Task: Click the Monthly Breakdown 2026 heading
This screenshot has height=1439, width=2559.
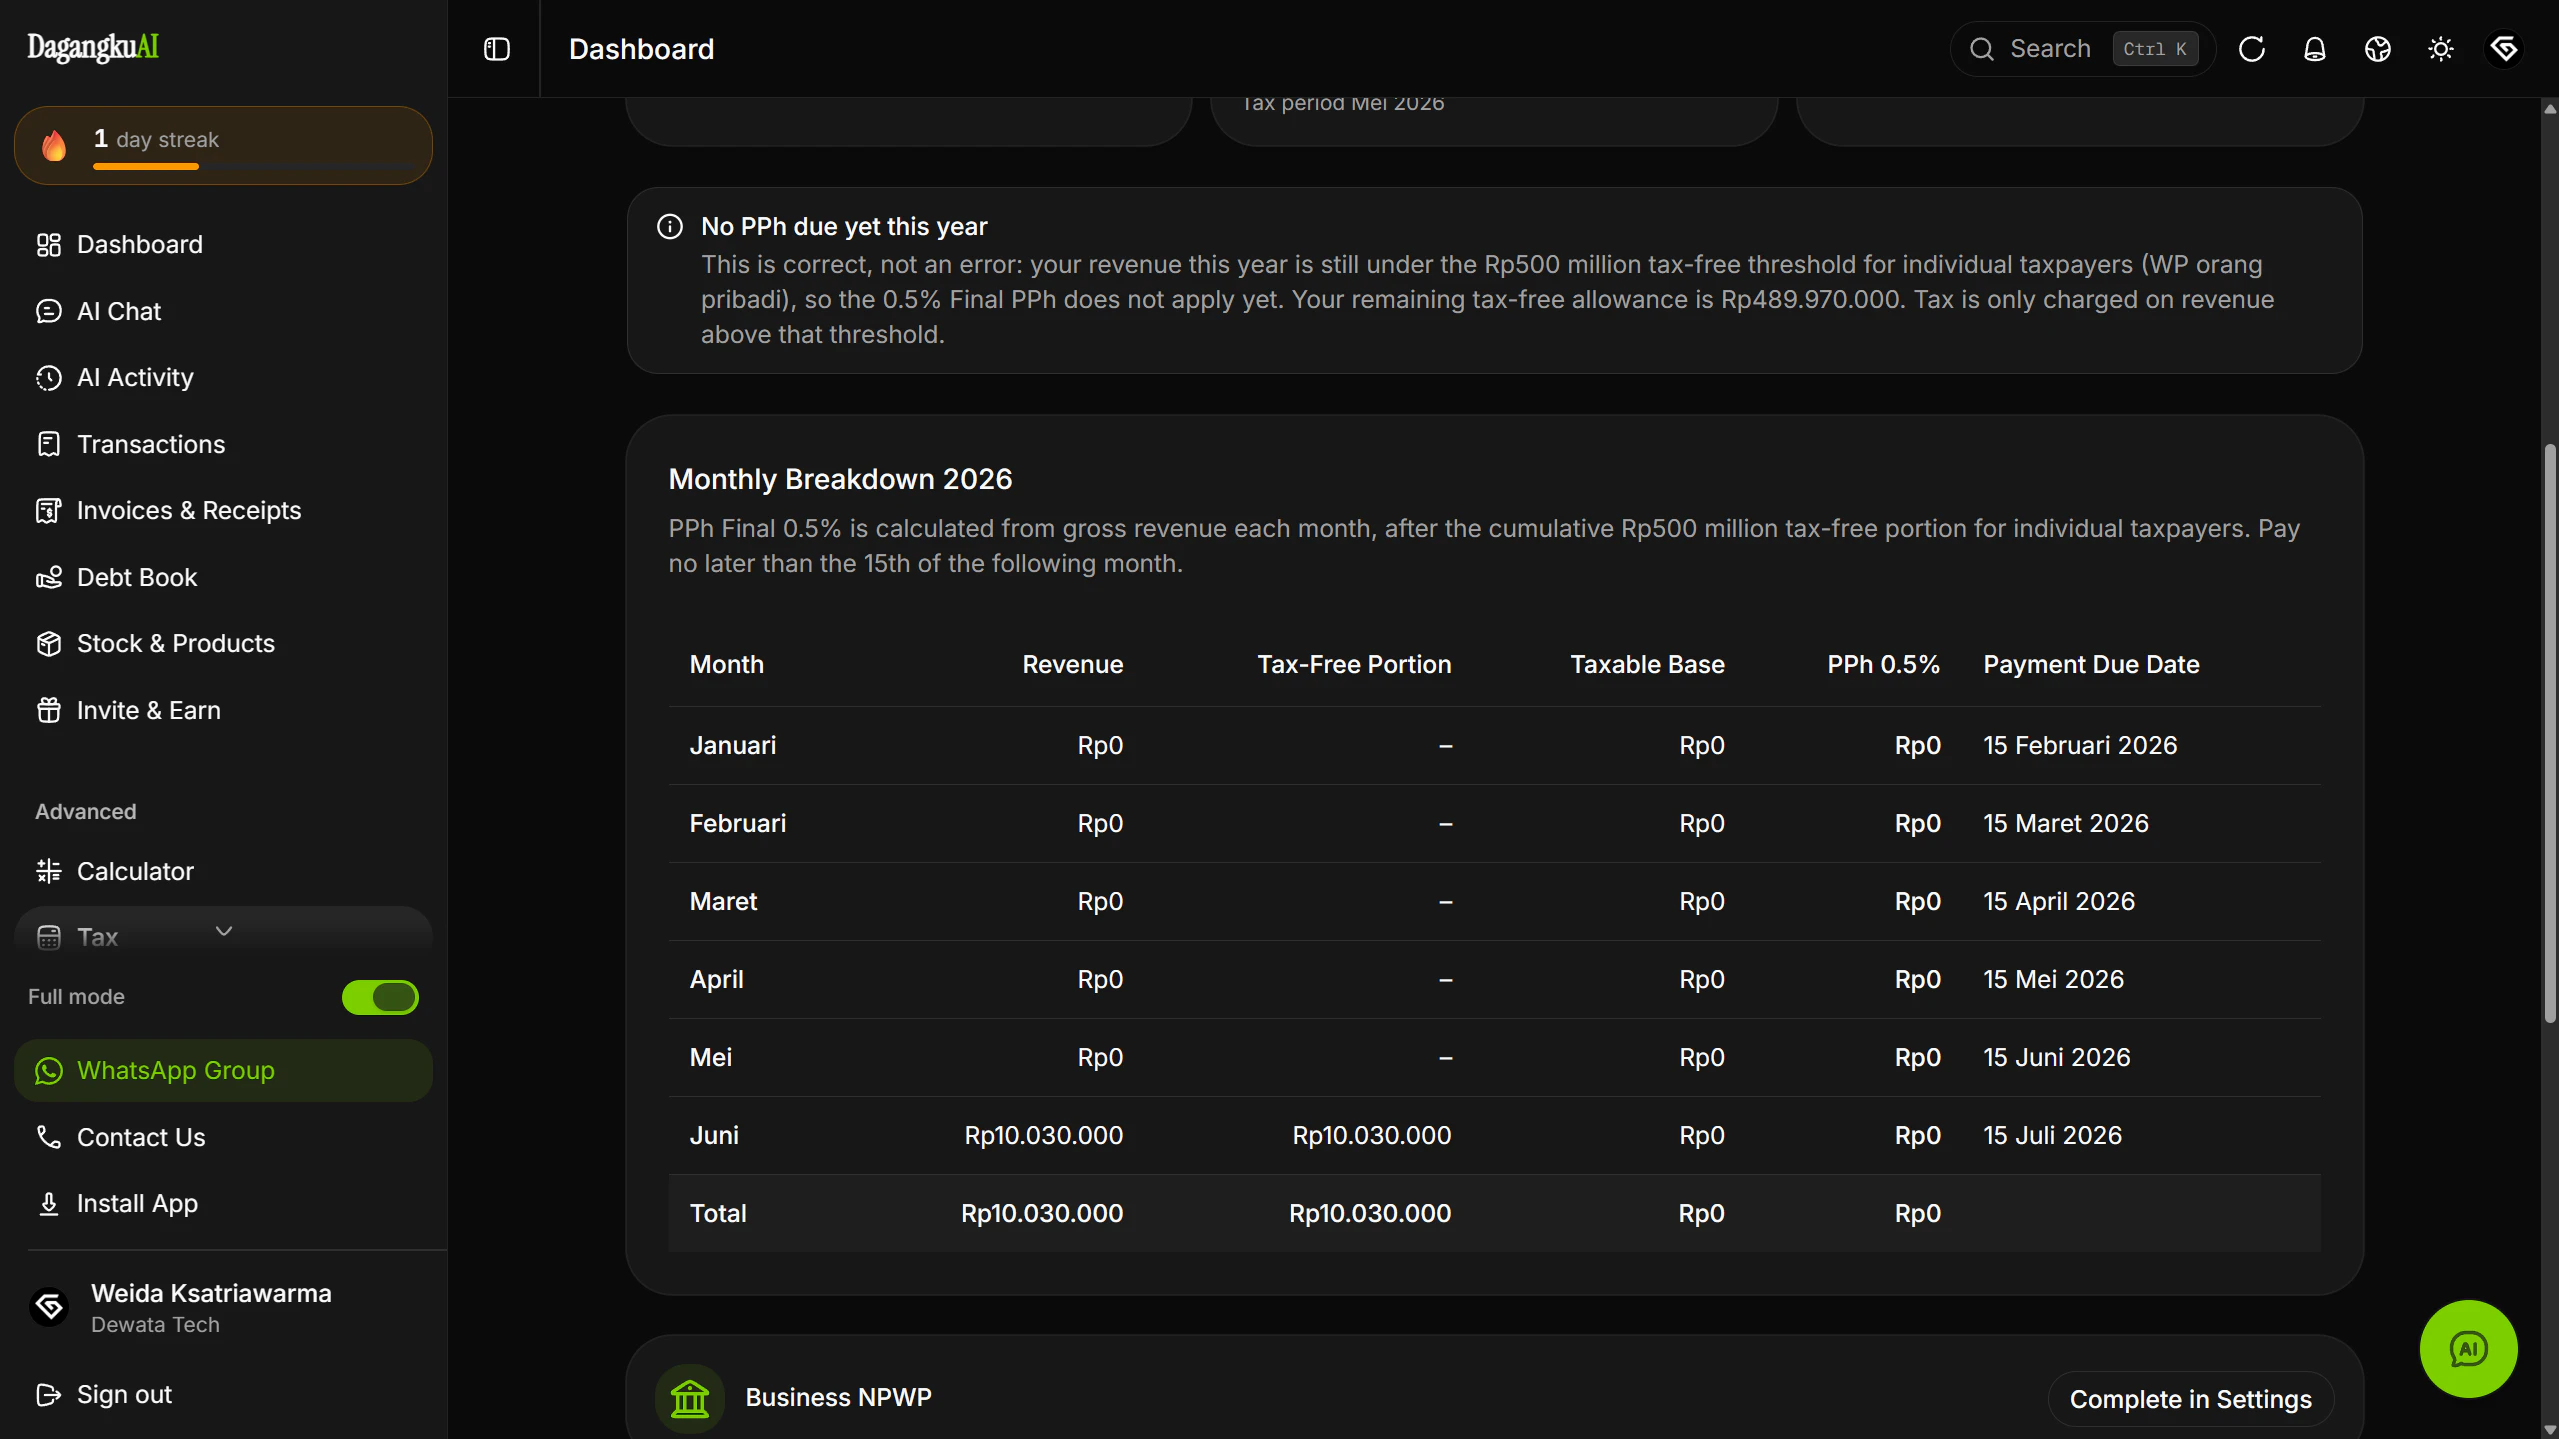Action: click(840, 480)
